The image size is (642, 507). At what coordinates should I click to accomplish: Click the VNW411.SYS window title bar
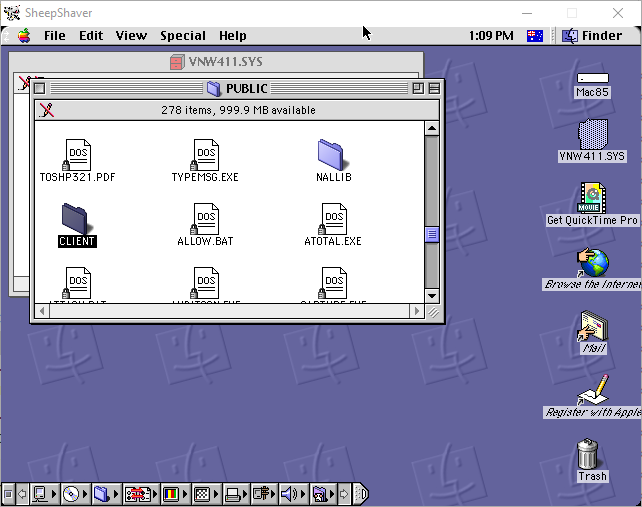[216, 62]
